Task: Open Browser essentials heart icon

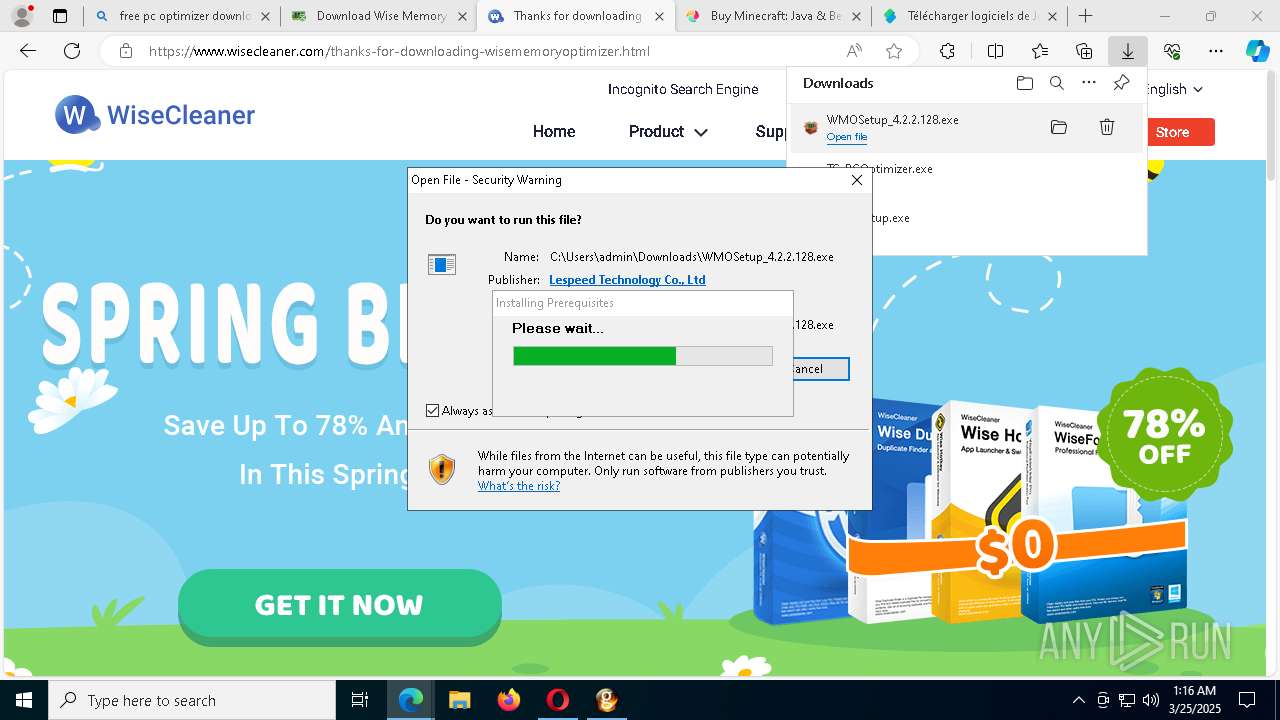Action: click(x=1172, y=52)
